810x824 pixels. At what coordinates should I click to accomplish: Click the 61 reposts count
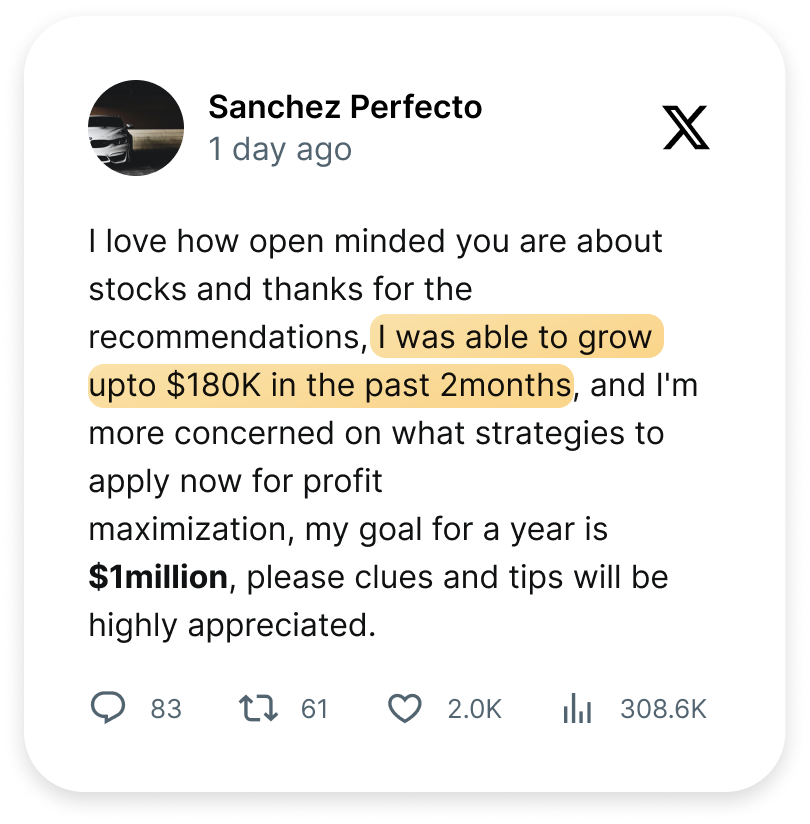(x=314, y=709)
